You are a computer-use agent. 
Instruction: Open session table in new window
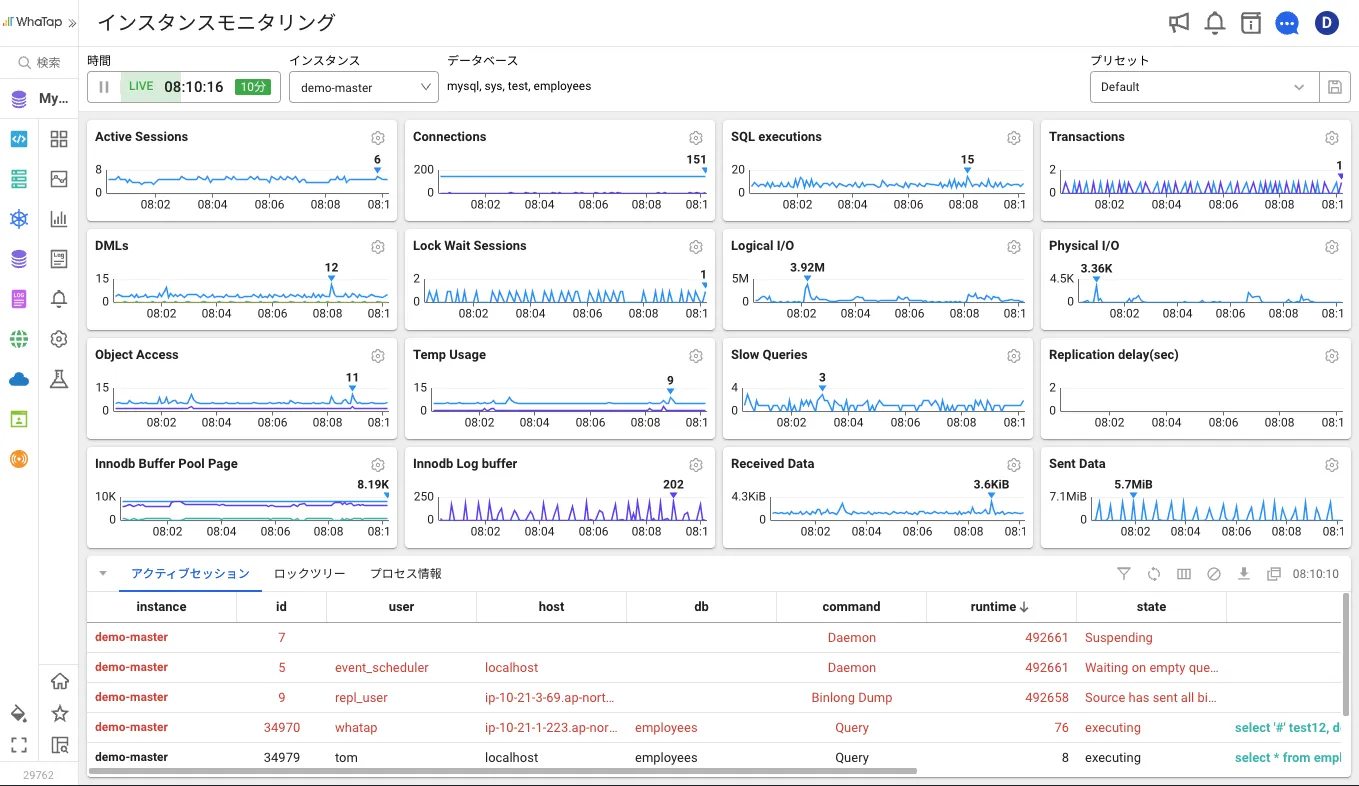1274,574
